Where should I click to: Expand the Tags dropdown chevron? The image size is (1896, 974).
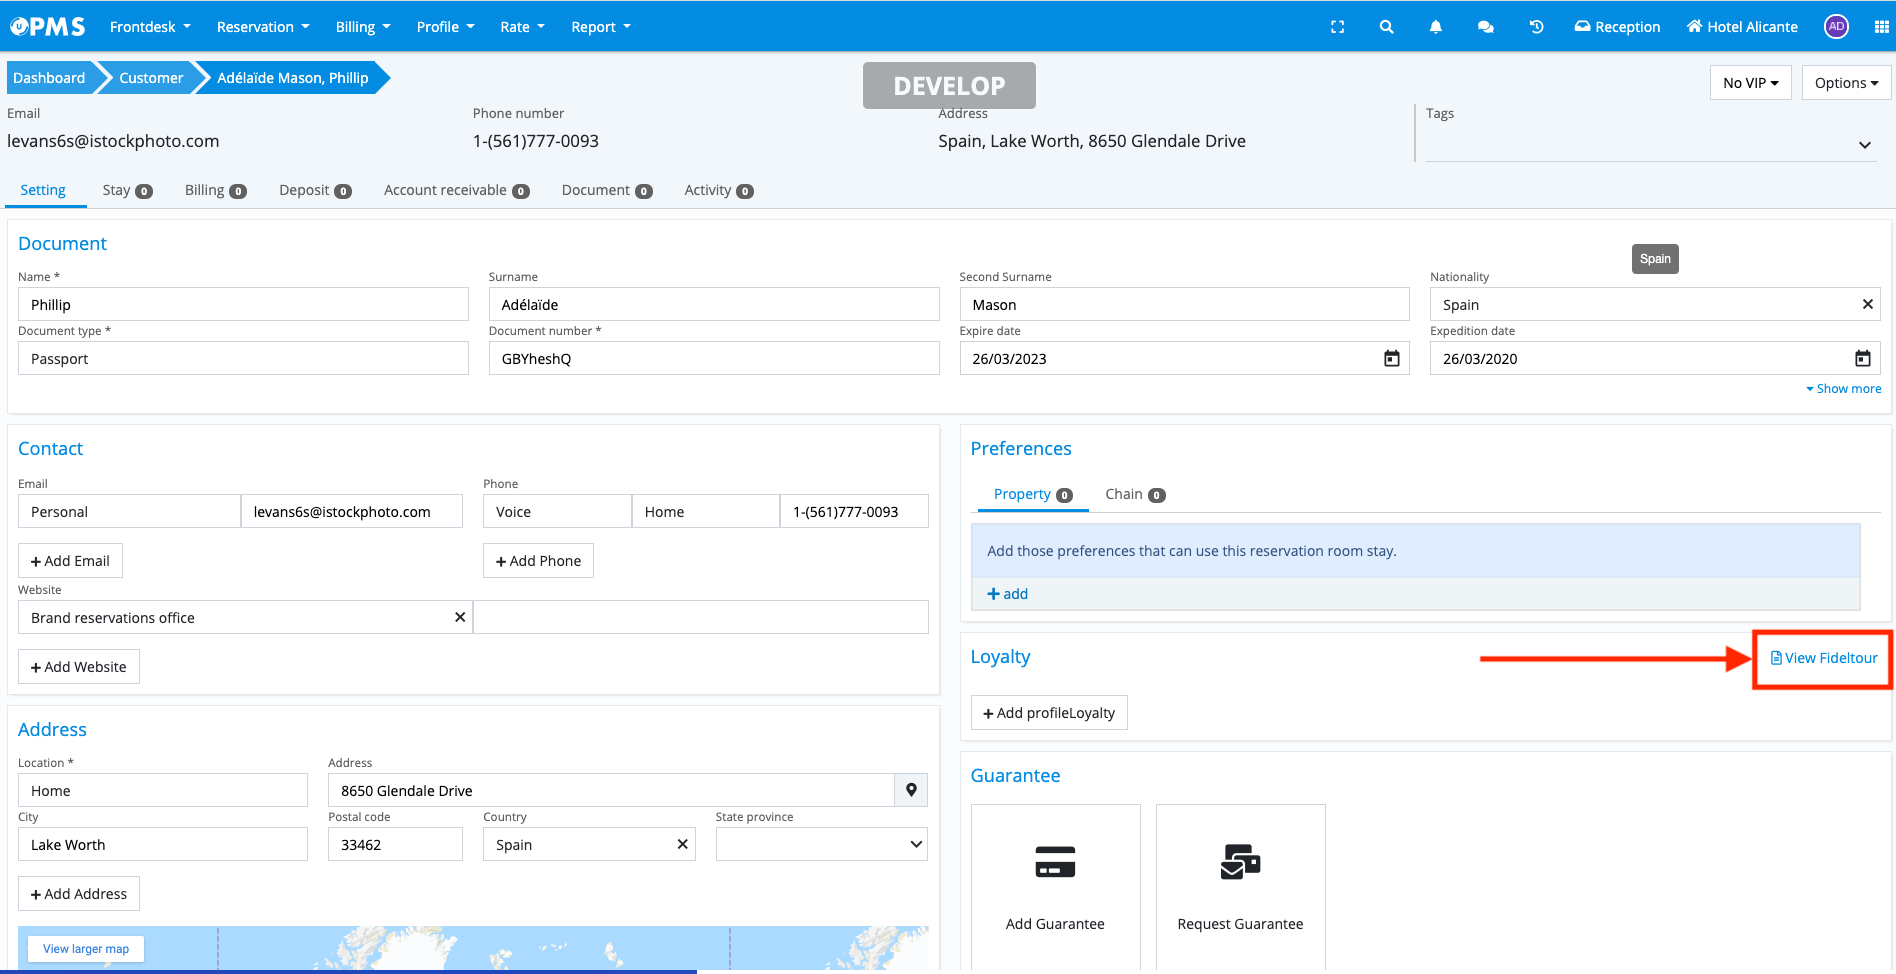(1864, 145)
